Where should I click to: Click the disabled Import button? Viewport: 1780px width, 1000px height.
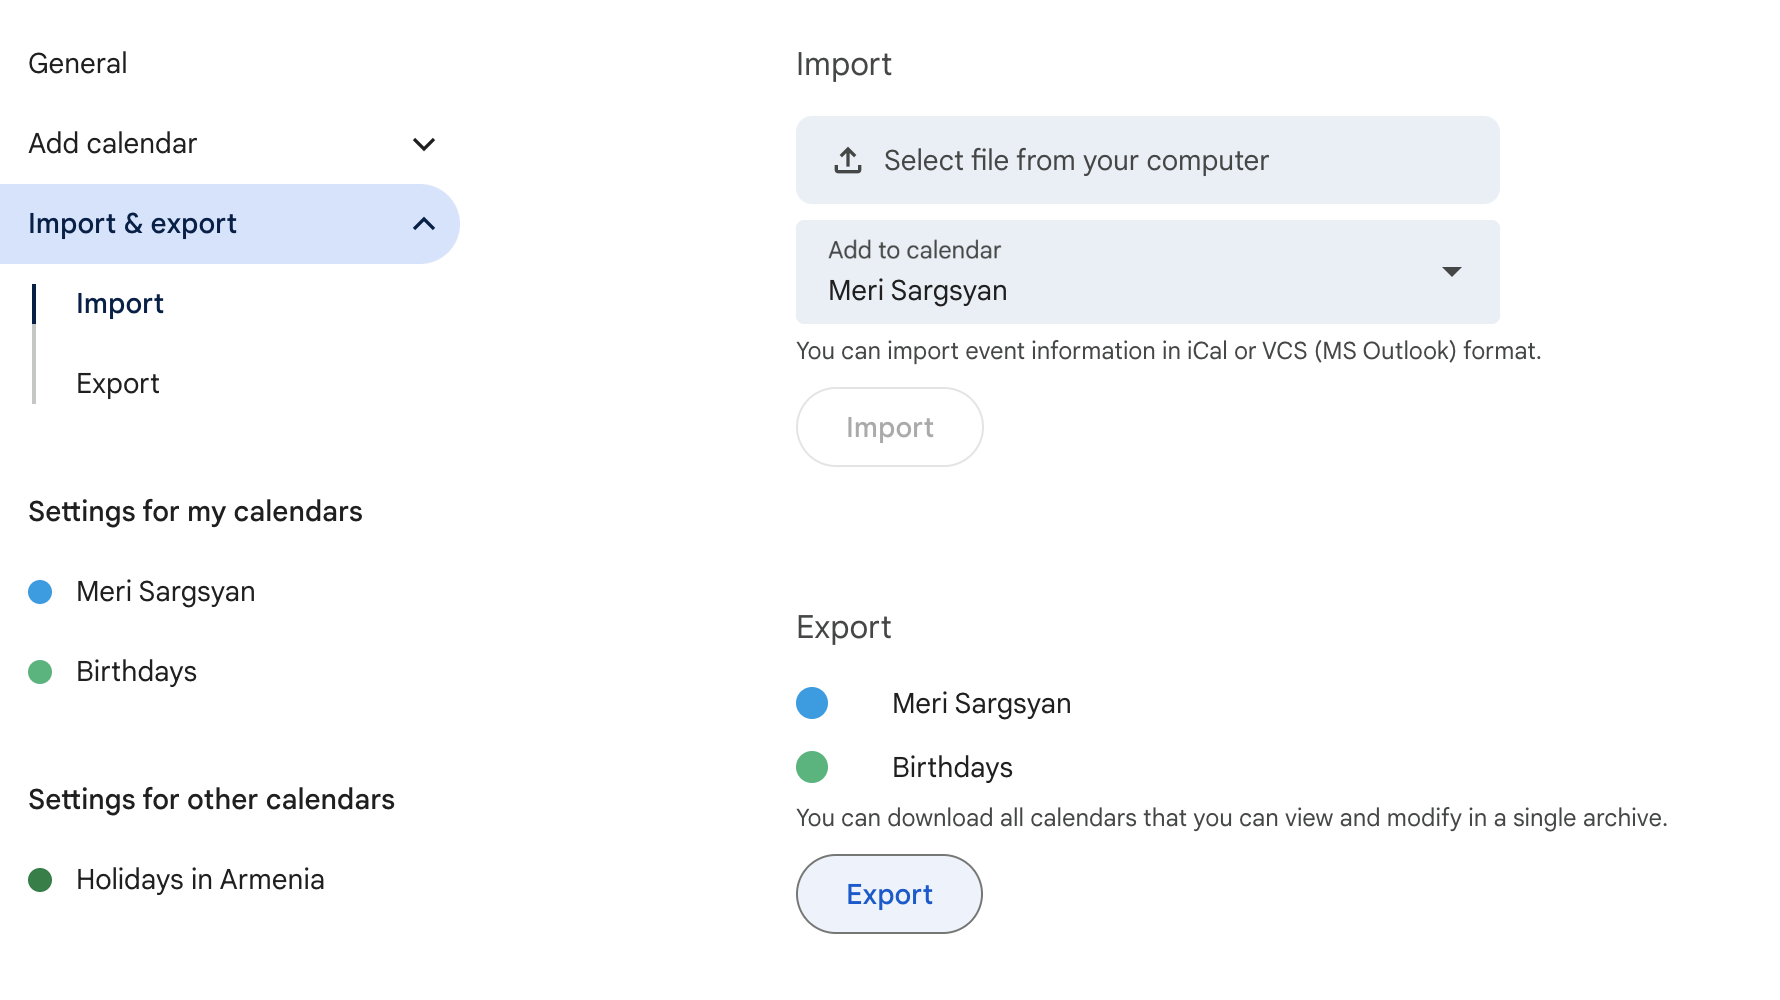click(889, 427)
